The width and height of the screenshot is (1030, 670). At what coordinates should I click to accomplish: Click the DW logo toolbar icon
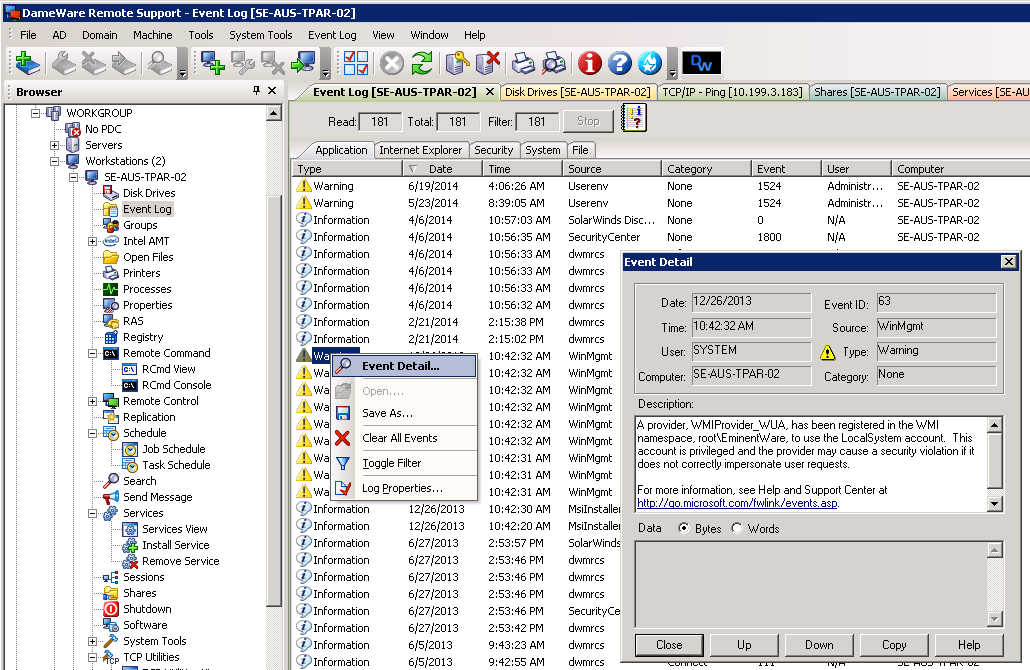(702, 63)
